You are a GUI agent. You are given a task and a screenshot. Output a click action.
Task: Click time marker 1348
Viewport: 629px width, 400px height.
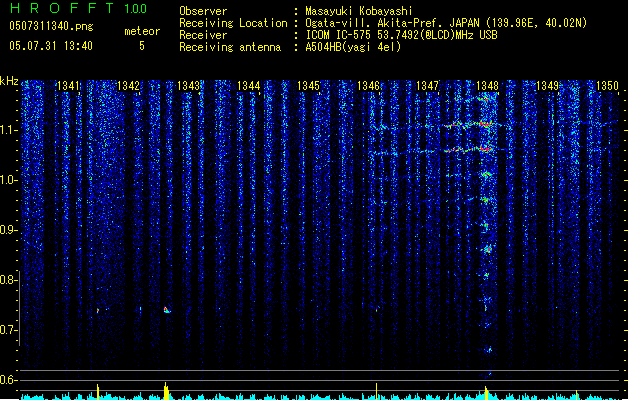[487, 86]
